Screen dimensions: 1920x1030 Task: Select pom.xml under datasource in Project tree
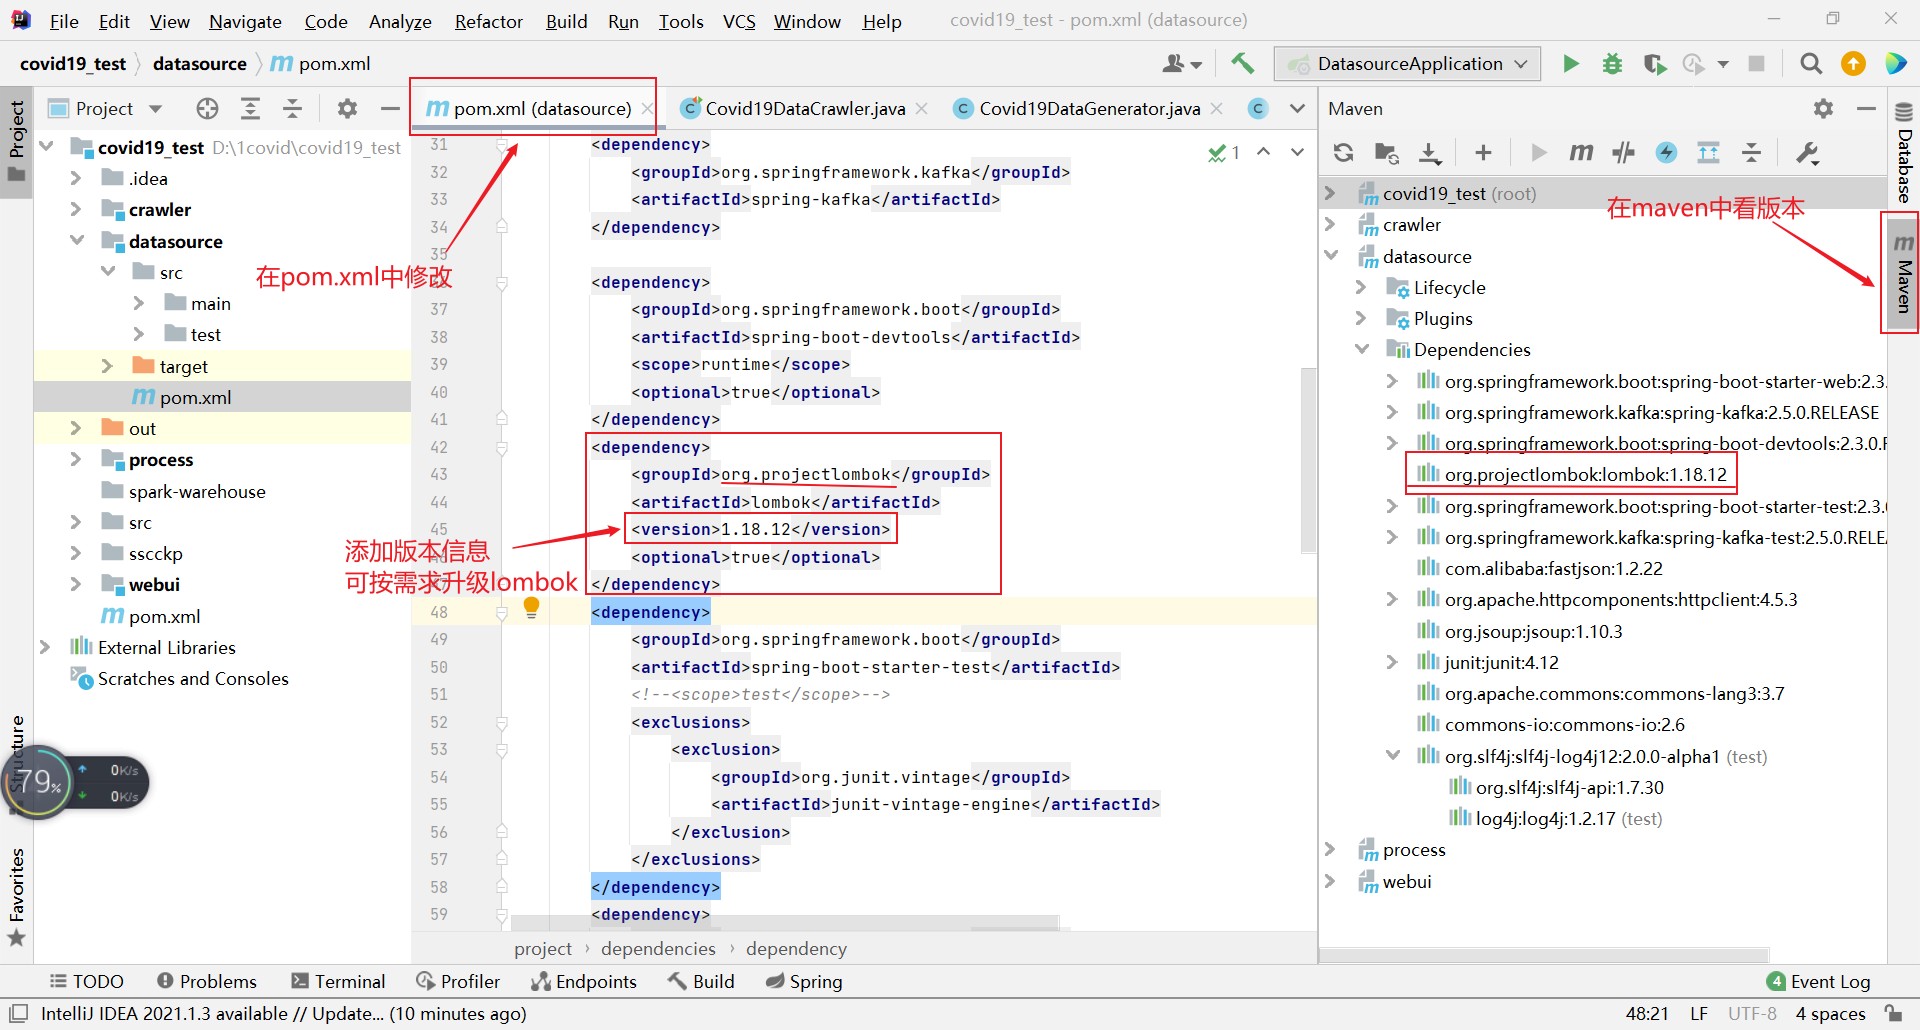point(195,397)
